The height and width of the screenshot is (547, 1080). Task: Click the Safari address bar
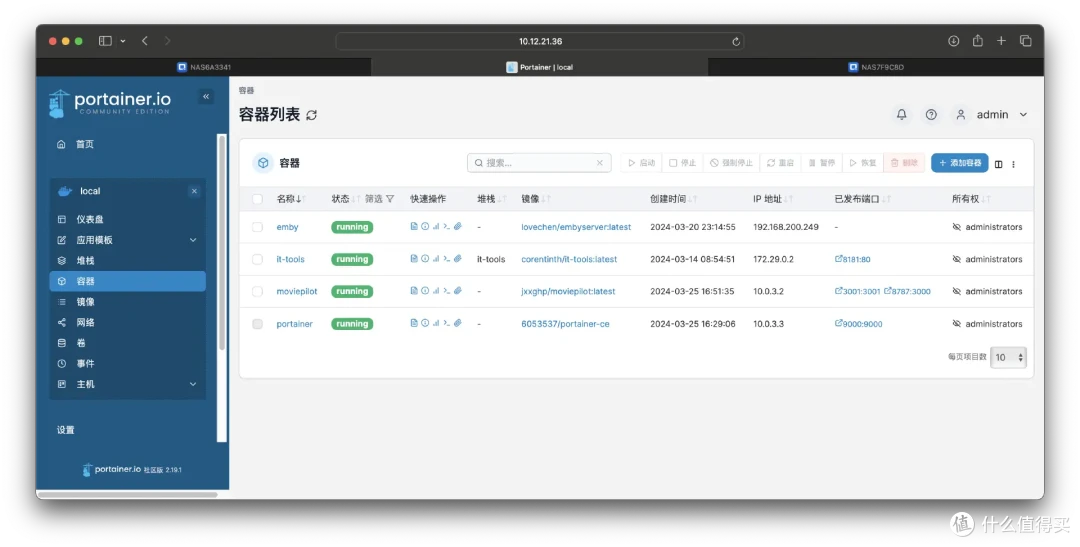pos(539,41)
